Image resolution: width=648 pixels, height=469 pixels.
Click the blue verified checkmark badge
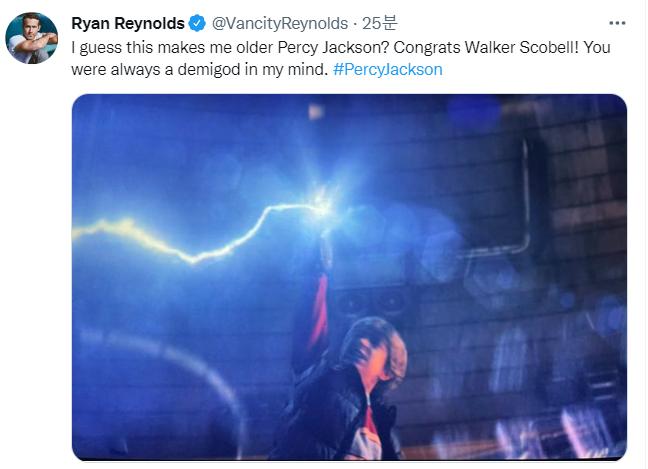click(197, 24)
